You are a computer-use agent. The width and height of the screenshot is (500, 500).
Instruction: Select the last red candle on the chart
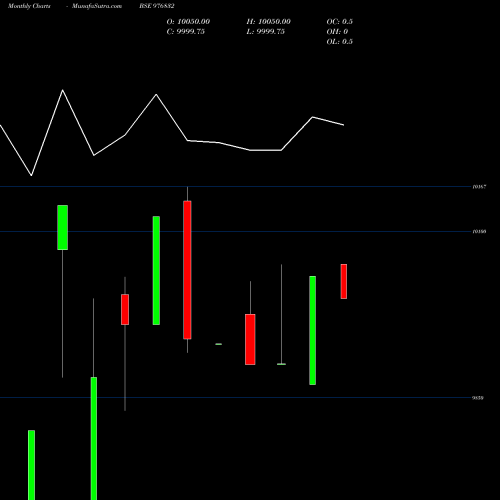344,281
